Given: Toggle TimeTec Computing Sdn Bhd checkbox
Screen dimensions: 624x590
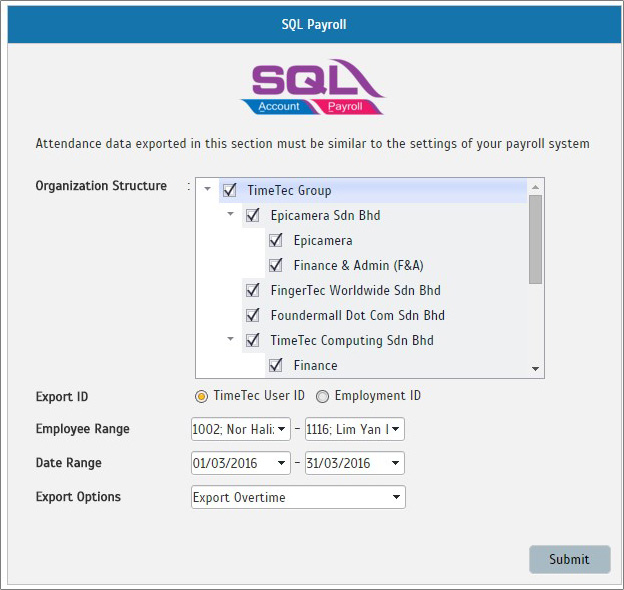Looking at the screenshot, I should pyautogui.click(x=253, y=341).
